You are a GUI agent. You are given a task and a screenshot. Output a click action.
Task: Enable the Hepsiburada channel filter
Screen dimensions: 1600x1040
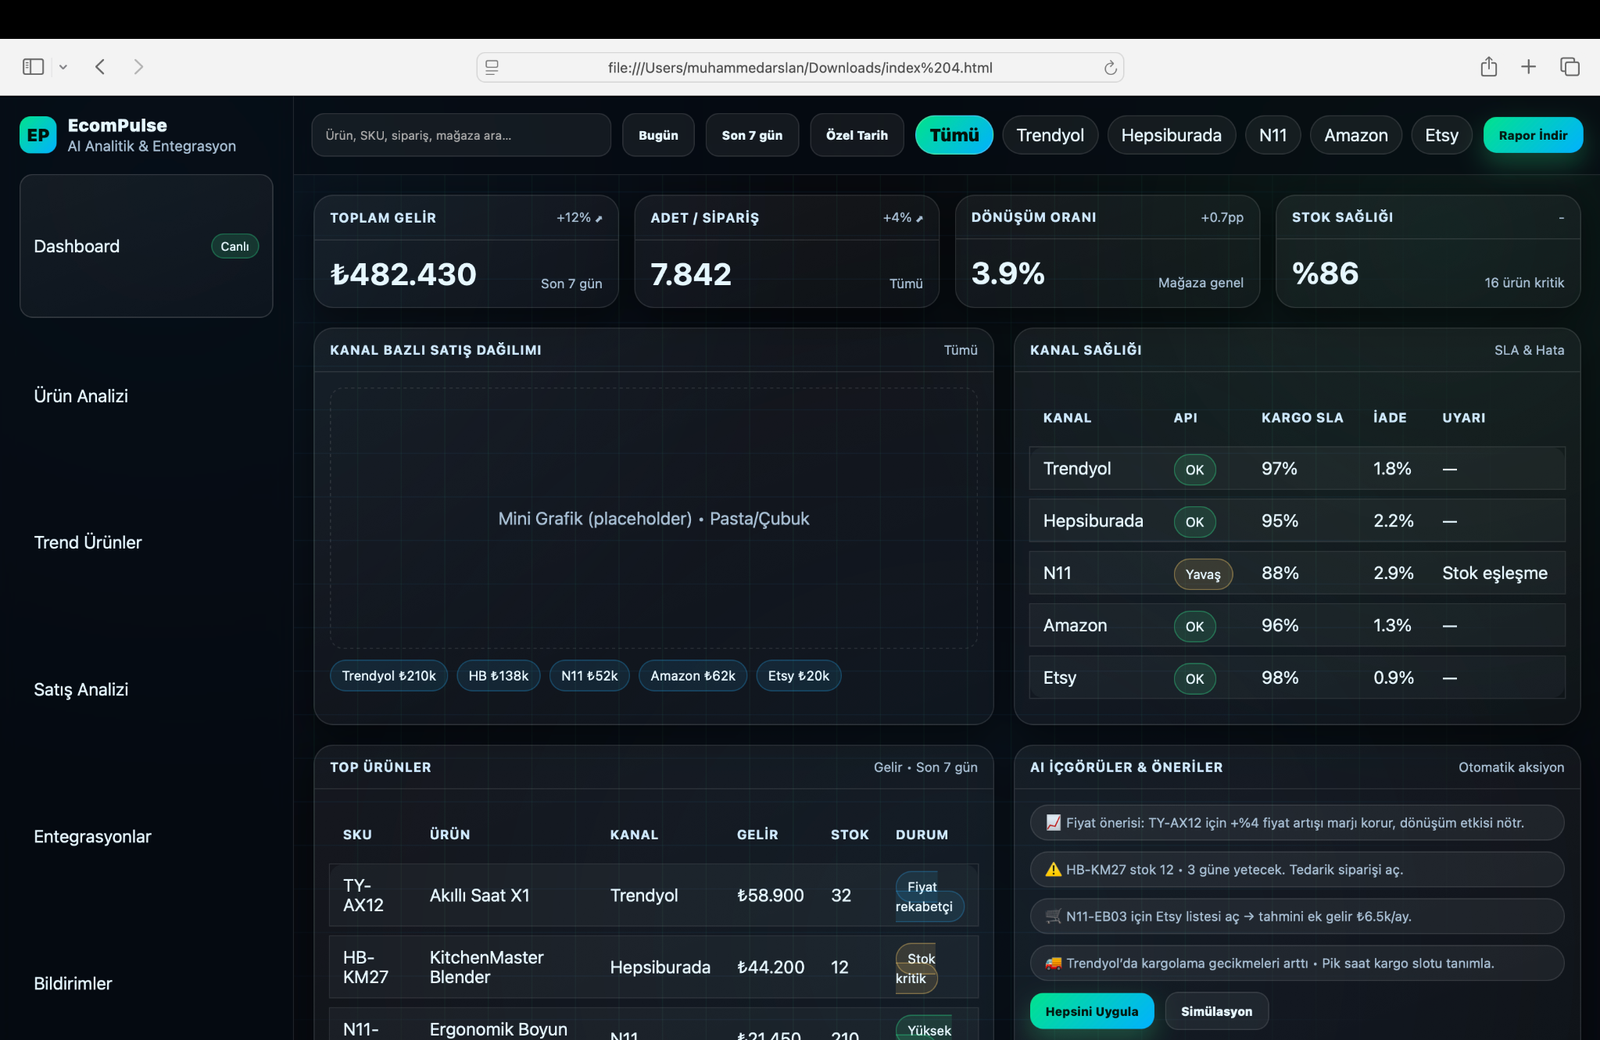pyautogui.click(x=1171, y=135)
